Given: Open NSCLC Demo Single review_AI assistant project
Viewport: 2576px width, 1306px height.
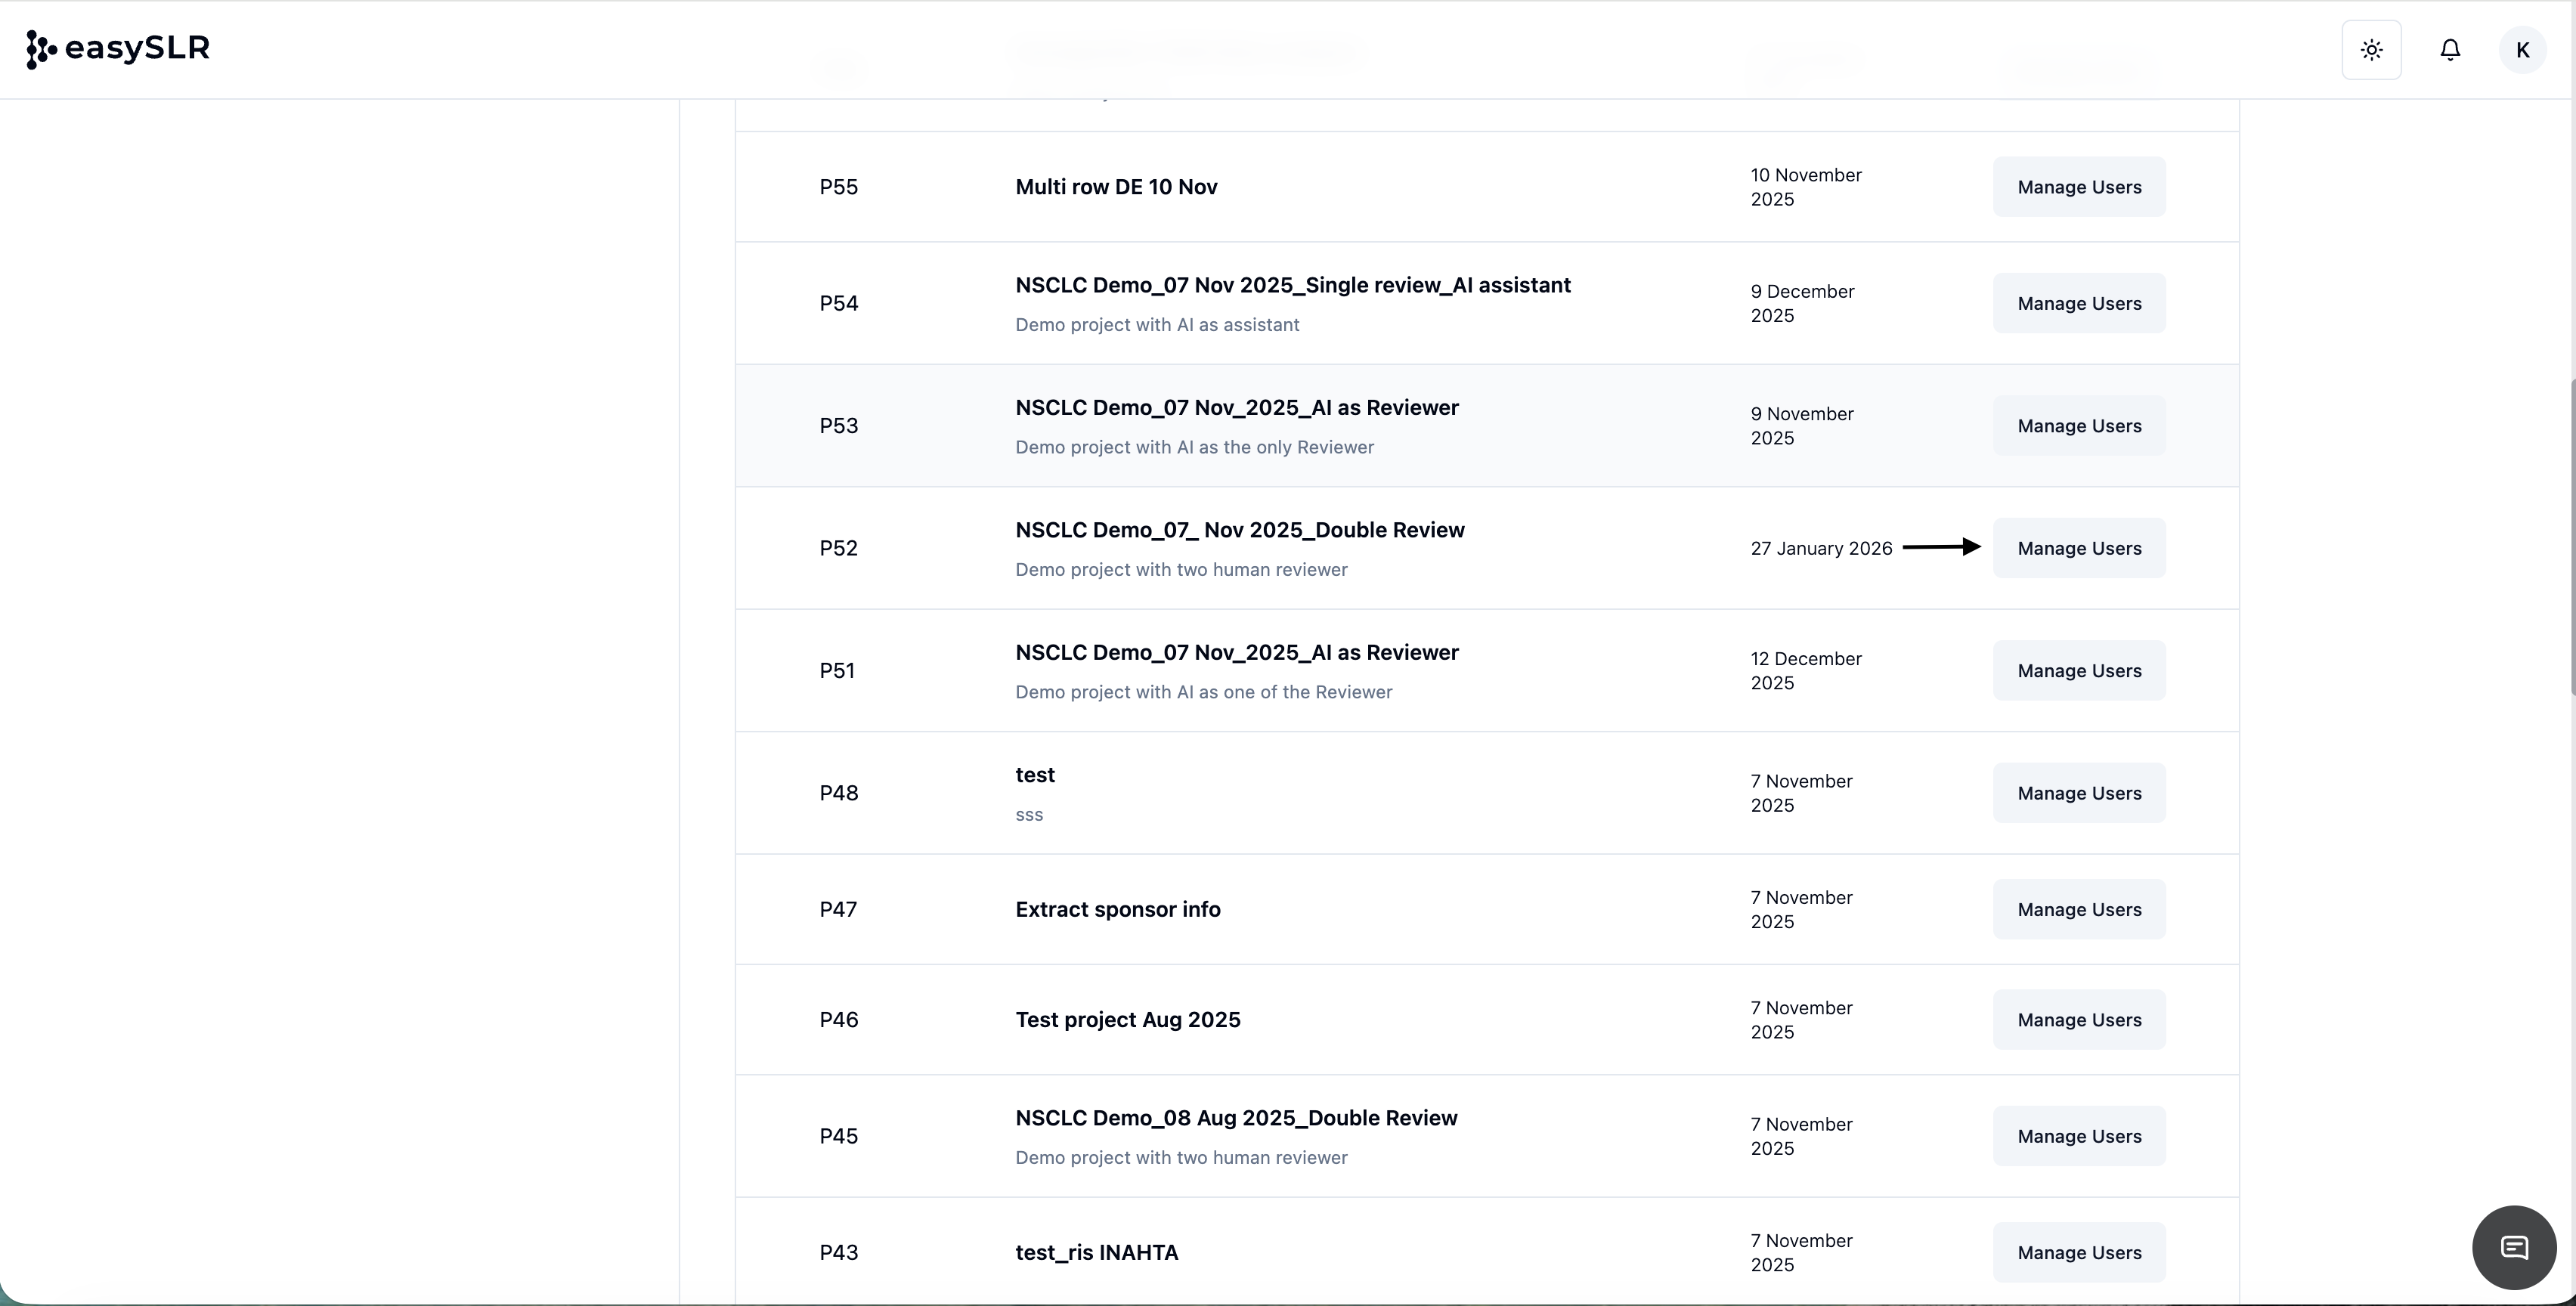Looking at the screenshot, I should pyautogui.click(x=1292, y=286).
